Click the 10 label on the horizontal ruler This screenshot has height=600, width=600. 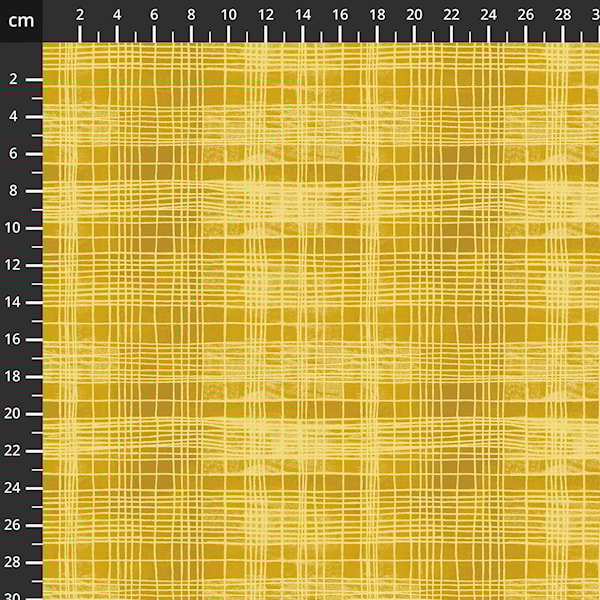click(x=228, y=15)
